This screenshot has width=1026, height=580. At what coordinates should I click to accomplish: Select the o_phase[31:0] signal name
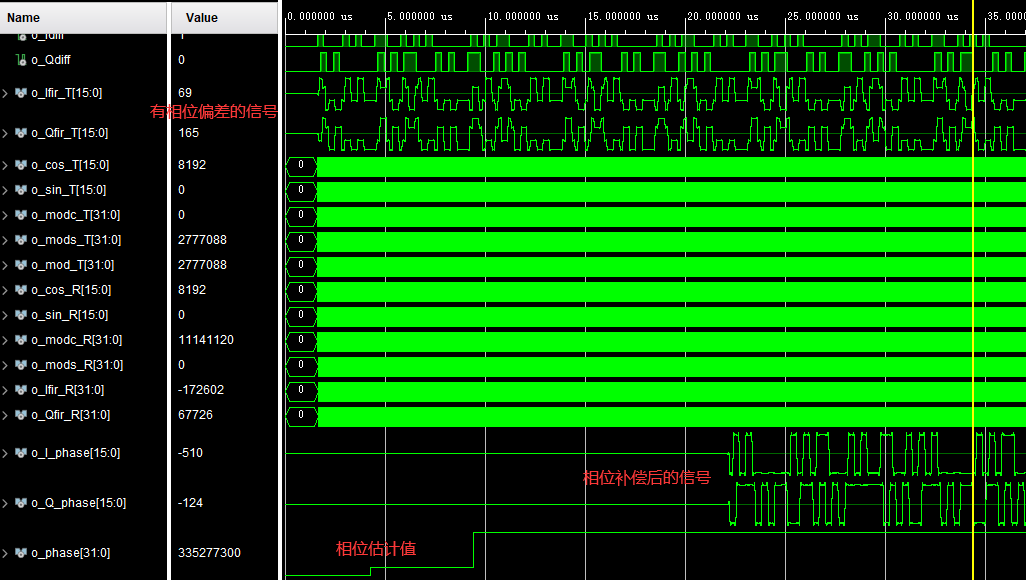pos(71,553)
